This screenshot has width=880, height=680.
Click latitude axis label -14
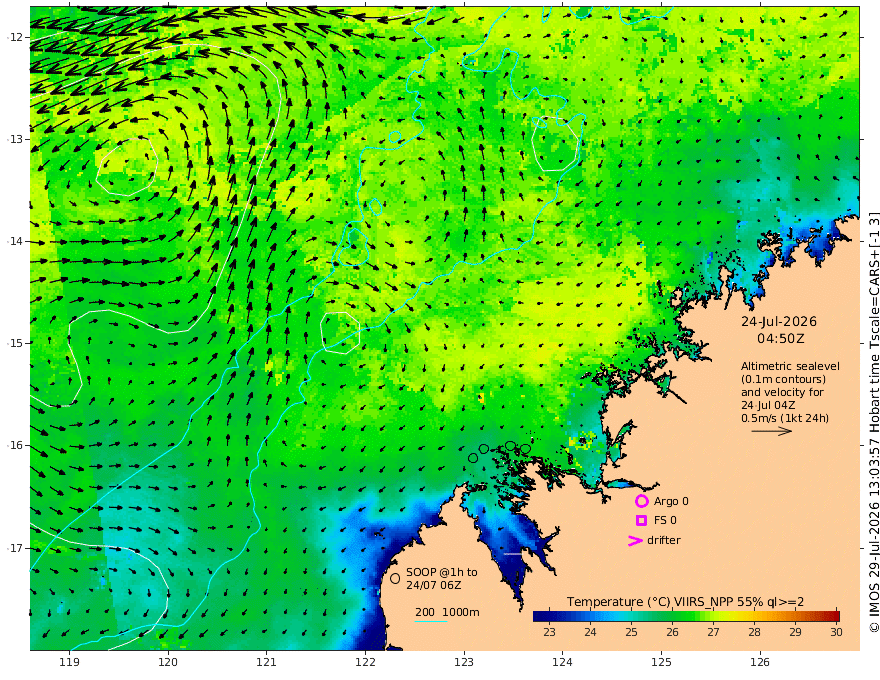(x=16, y=241)
